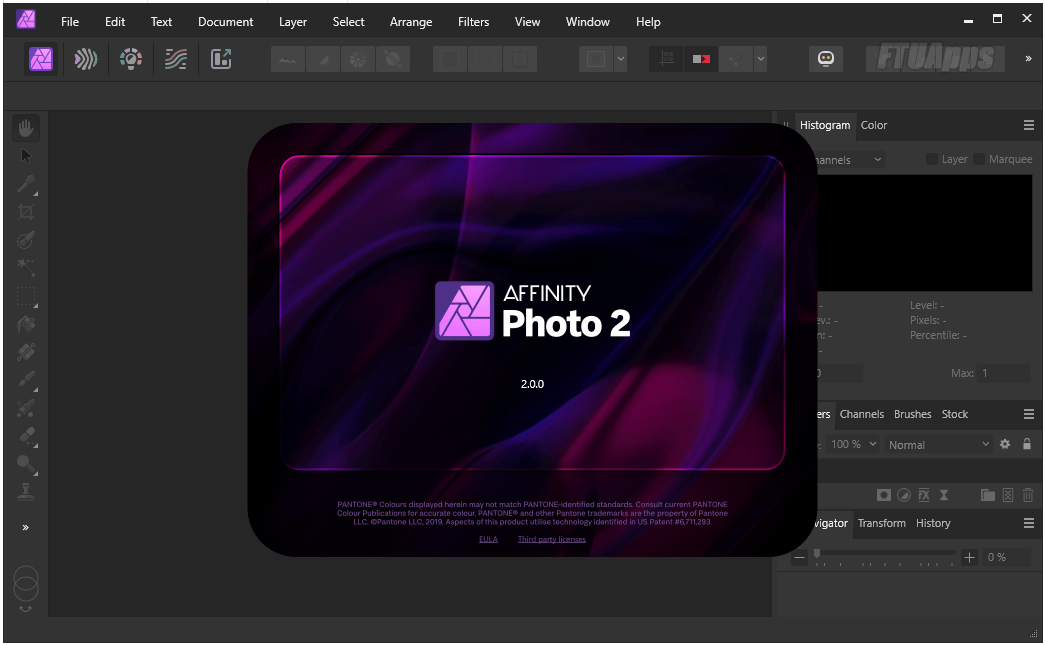Viewport: 1045px width, 645px height.
Task: Select the Erase Brush tool
Action: (26, 435)
